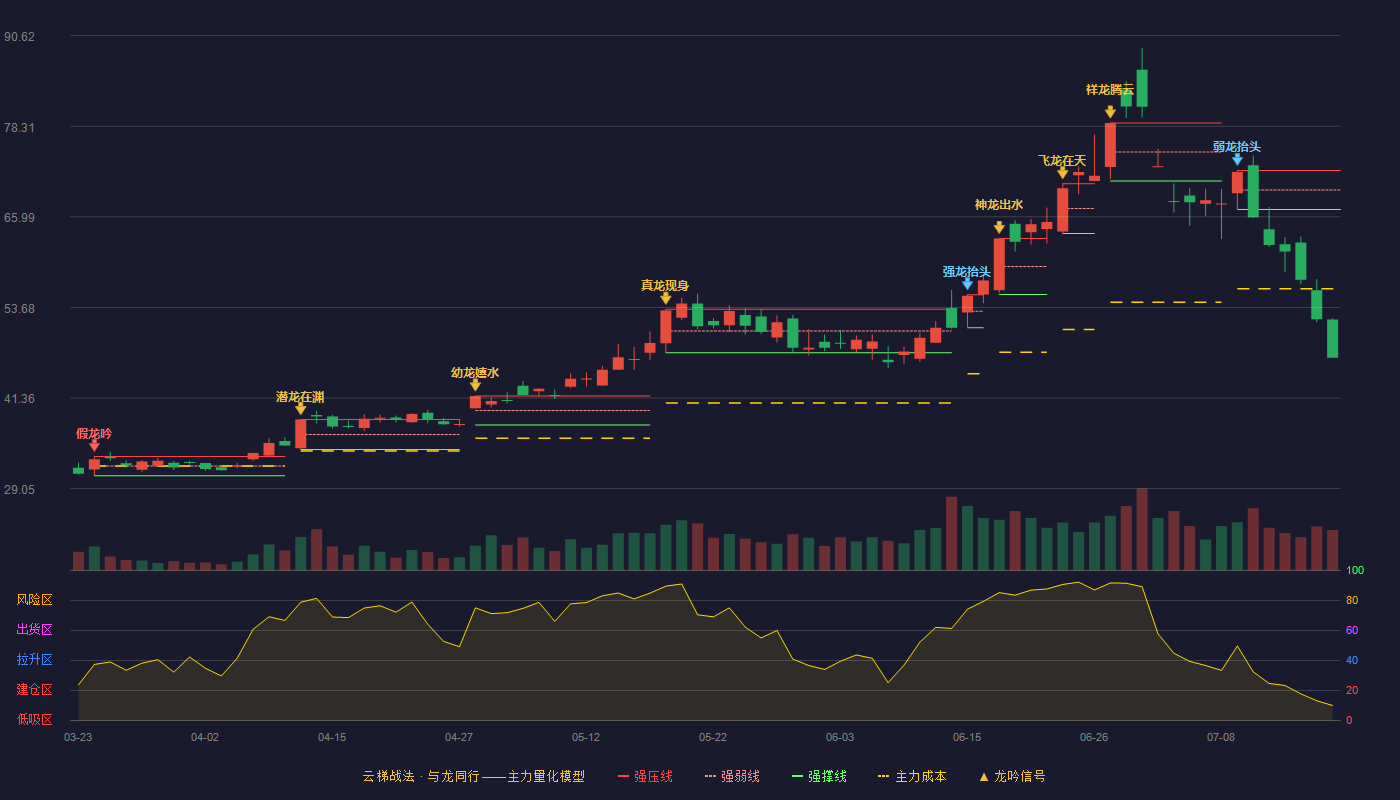Click the 假龙吟 signal arrow marker
Viewport: 1400px width, 800px height.
coord(94,446)
